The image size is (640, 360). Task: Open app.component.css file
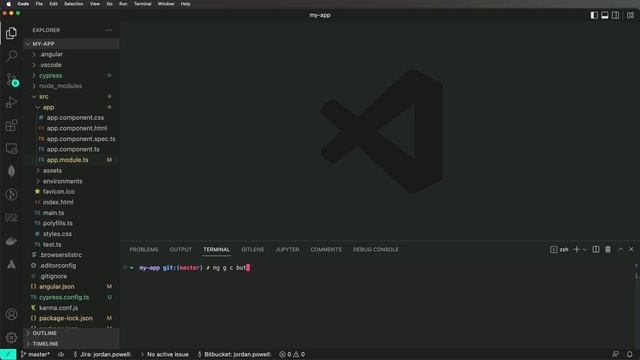[71, 118]
